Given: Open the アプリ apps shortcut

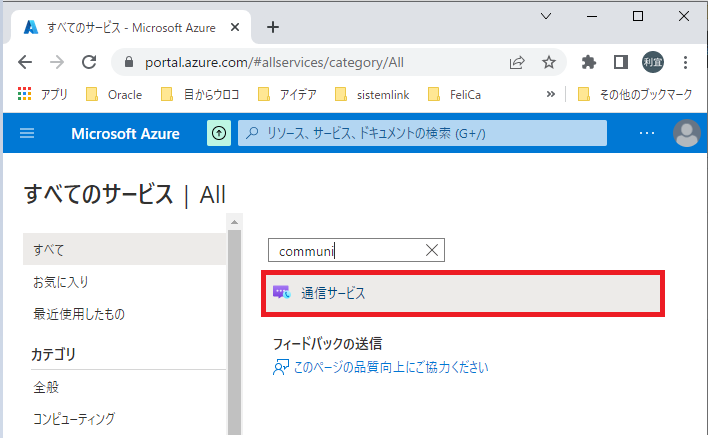Looking at the screenshot, I should coord(43,94).
